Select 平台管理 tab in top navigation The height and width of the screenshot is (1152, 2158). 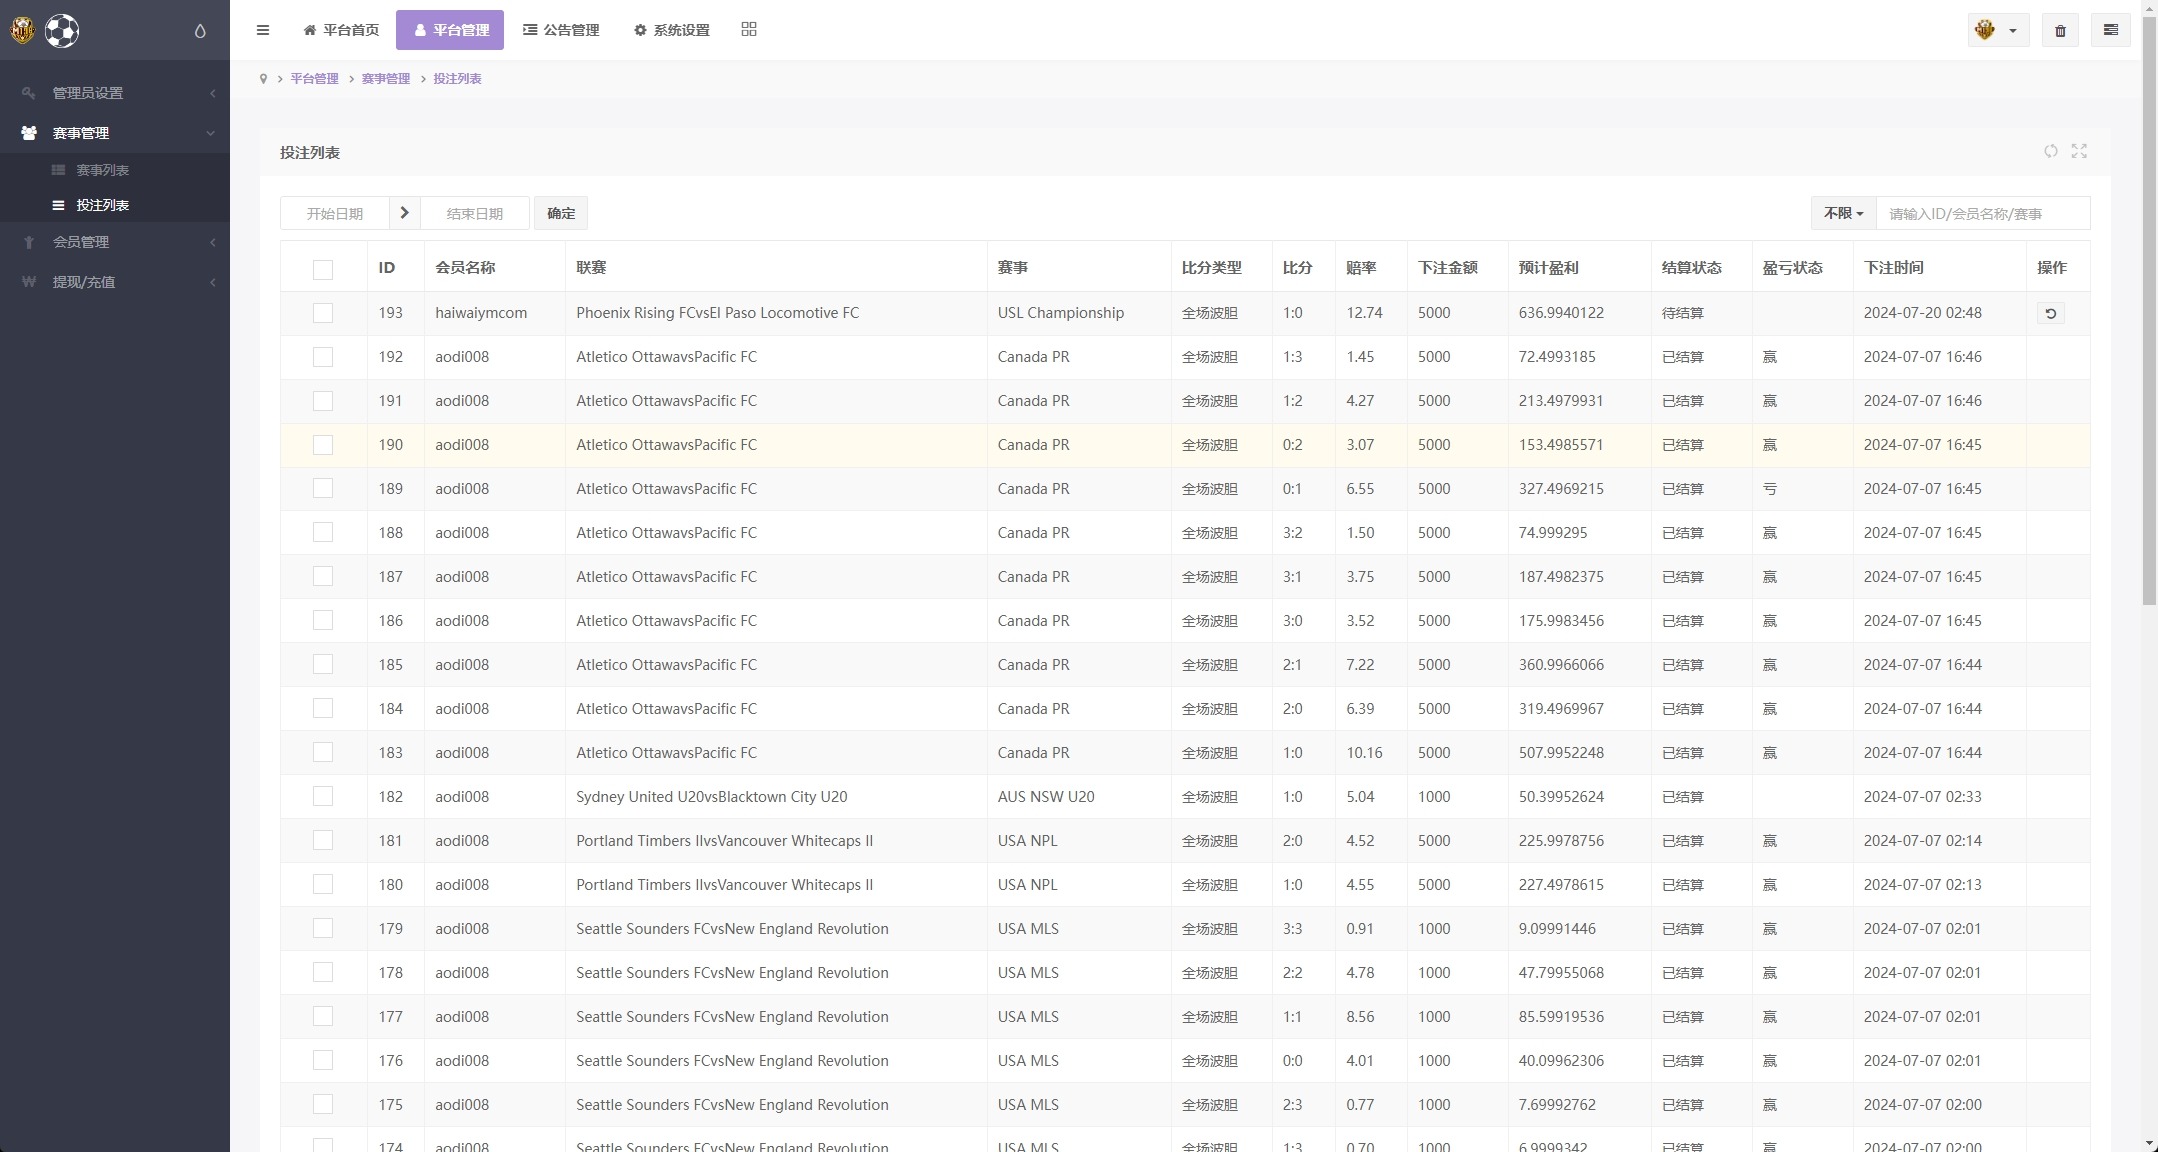451,29
